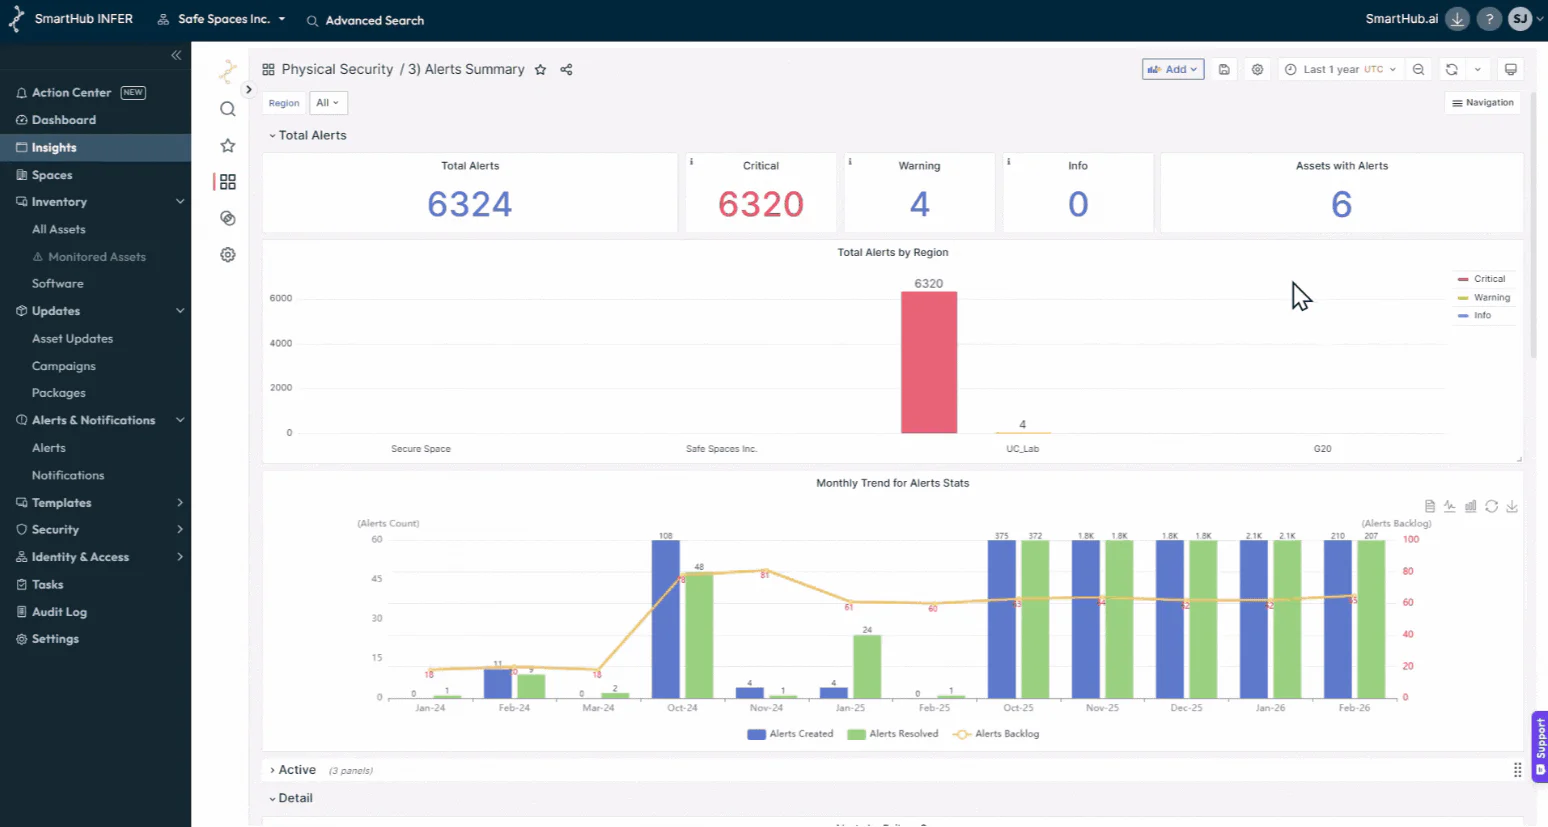Refresh the dashboard with the refresh icon

coord(1451,70)
